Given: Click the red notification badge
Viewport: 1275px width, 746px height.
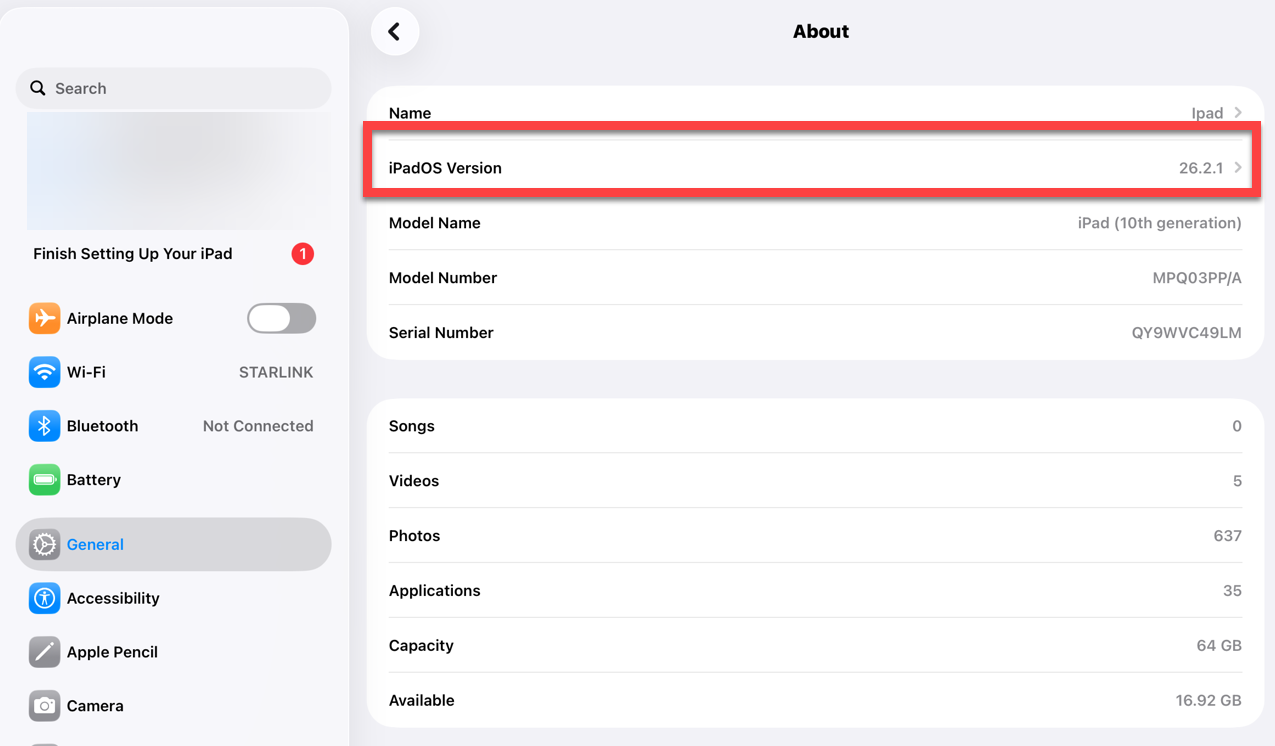Looking at the screenshot, I should pyautogui.click(x=303, y=254).
